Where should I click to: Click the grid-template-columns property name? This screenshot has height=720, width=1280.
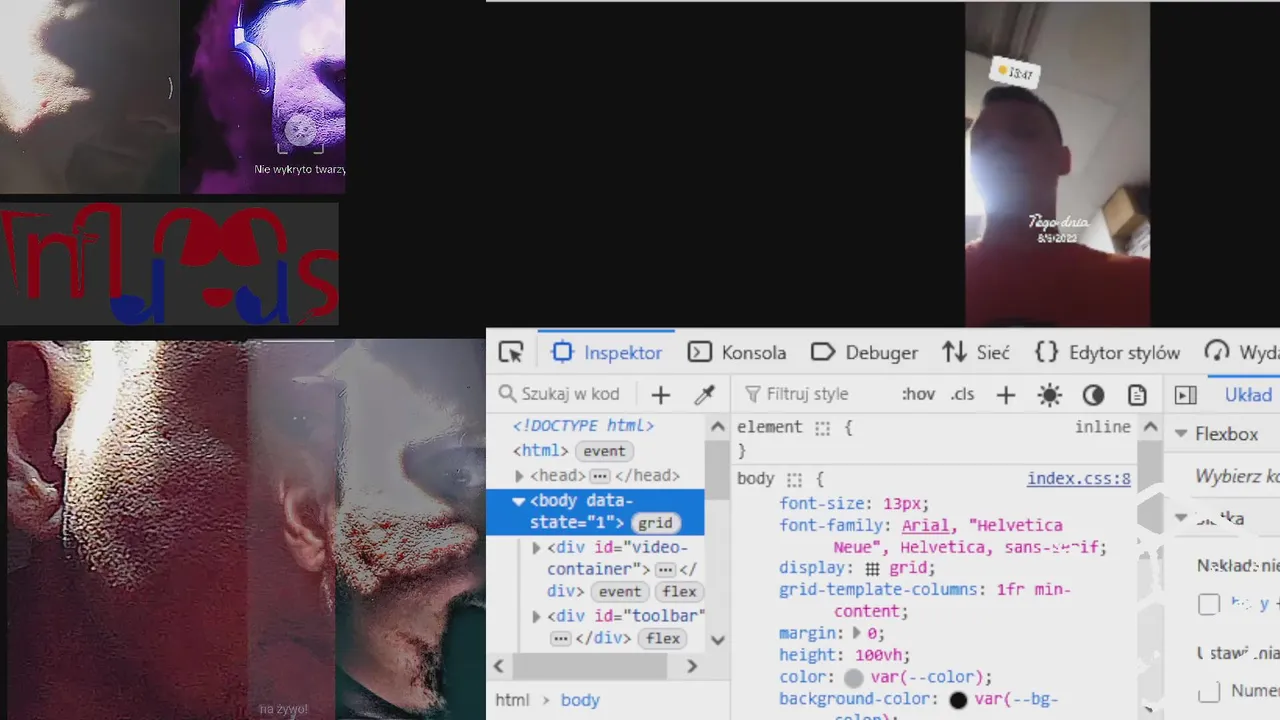click(x=877, y=589)
